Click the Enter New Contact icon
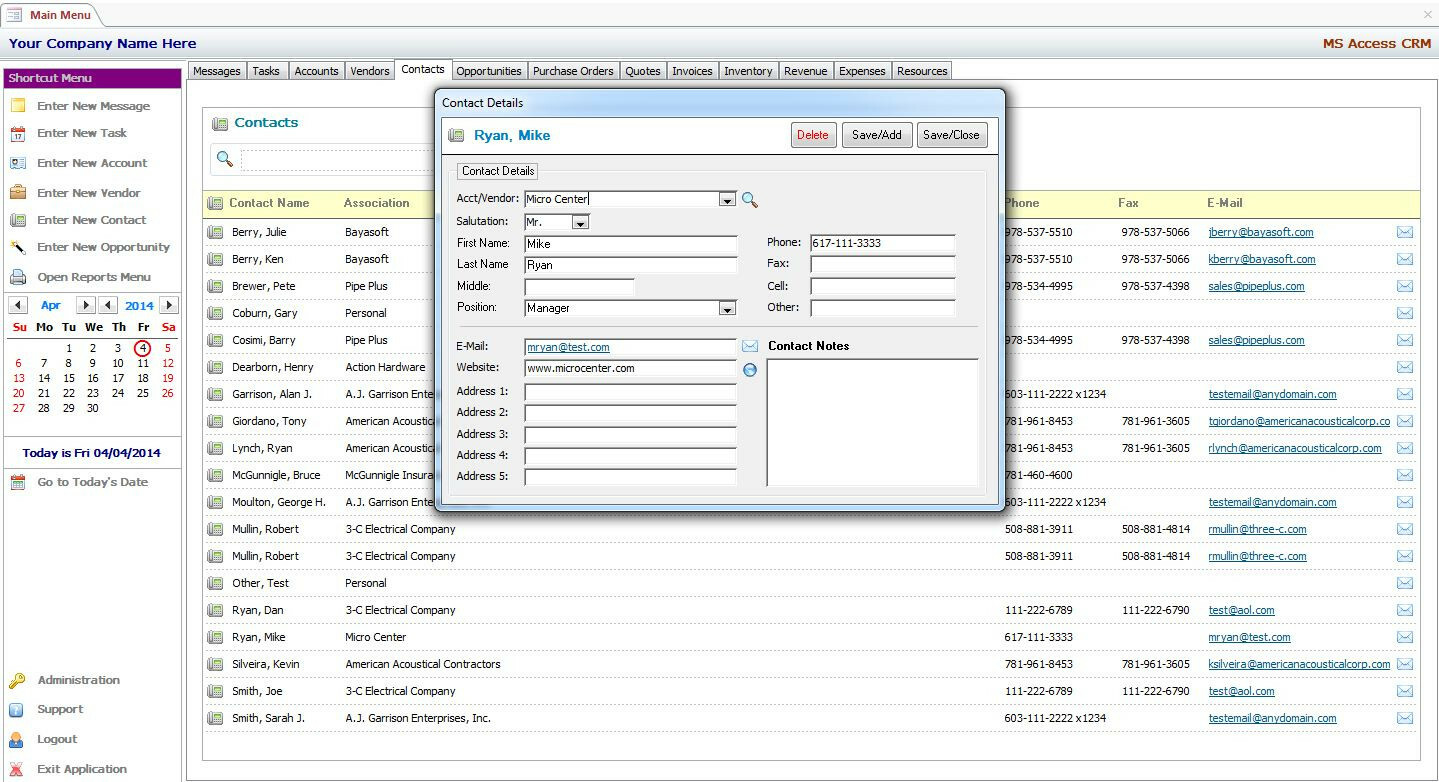Viewport: 1439px width, 782px height. point(18,220)
